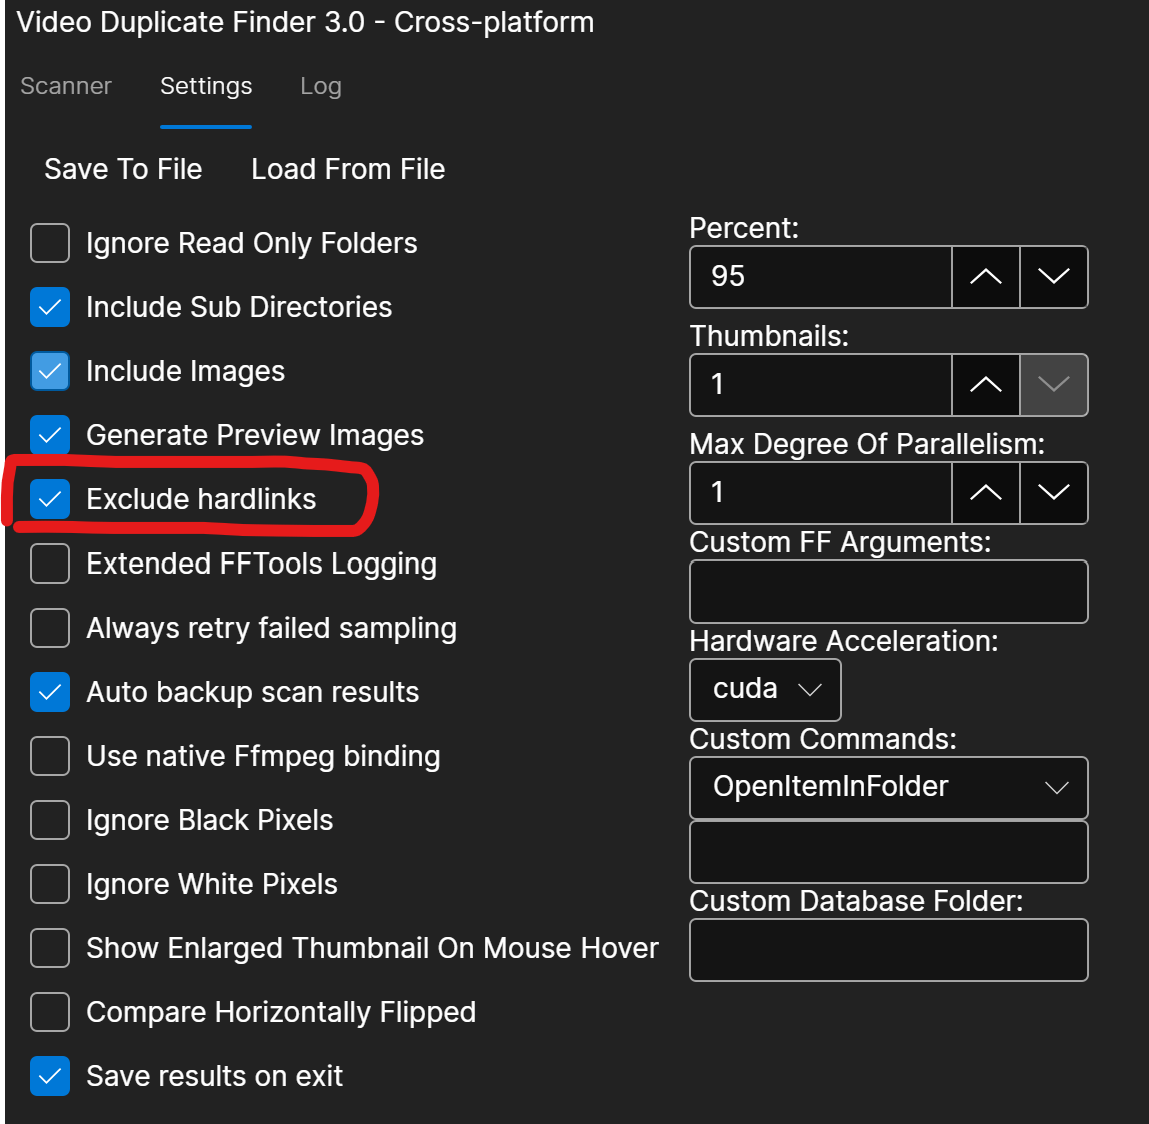
Task: Lower Max Degree Of Parallelism
Action: coord(1053,493)
